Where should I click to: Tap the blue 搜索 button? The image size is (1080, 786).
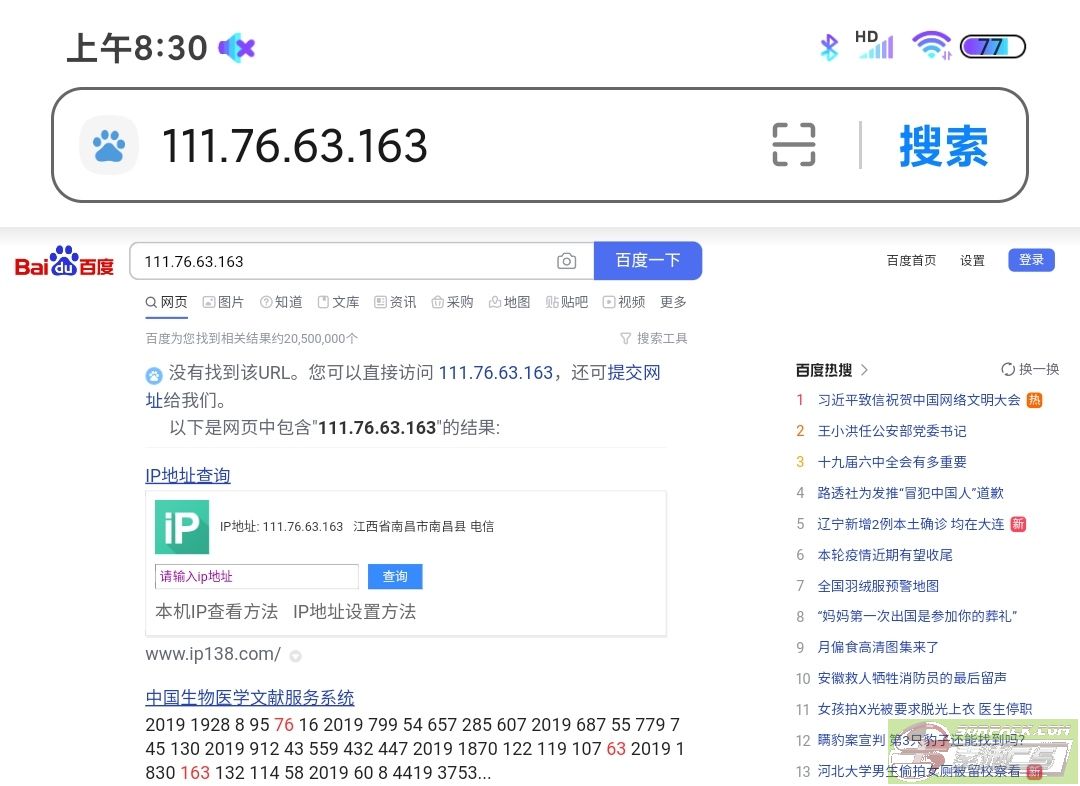pos(943,145)
